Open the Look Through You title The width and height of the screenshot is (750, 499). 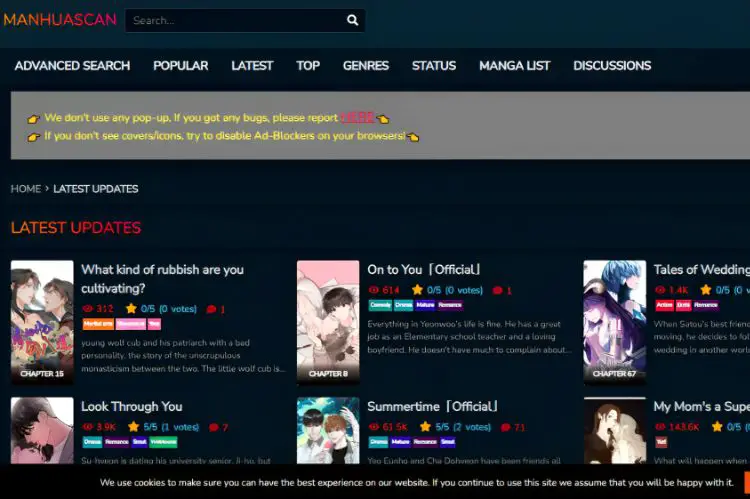click(132, 406)
